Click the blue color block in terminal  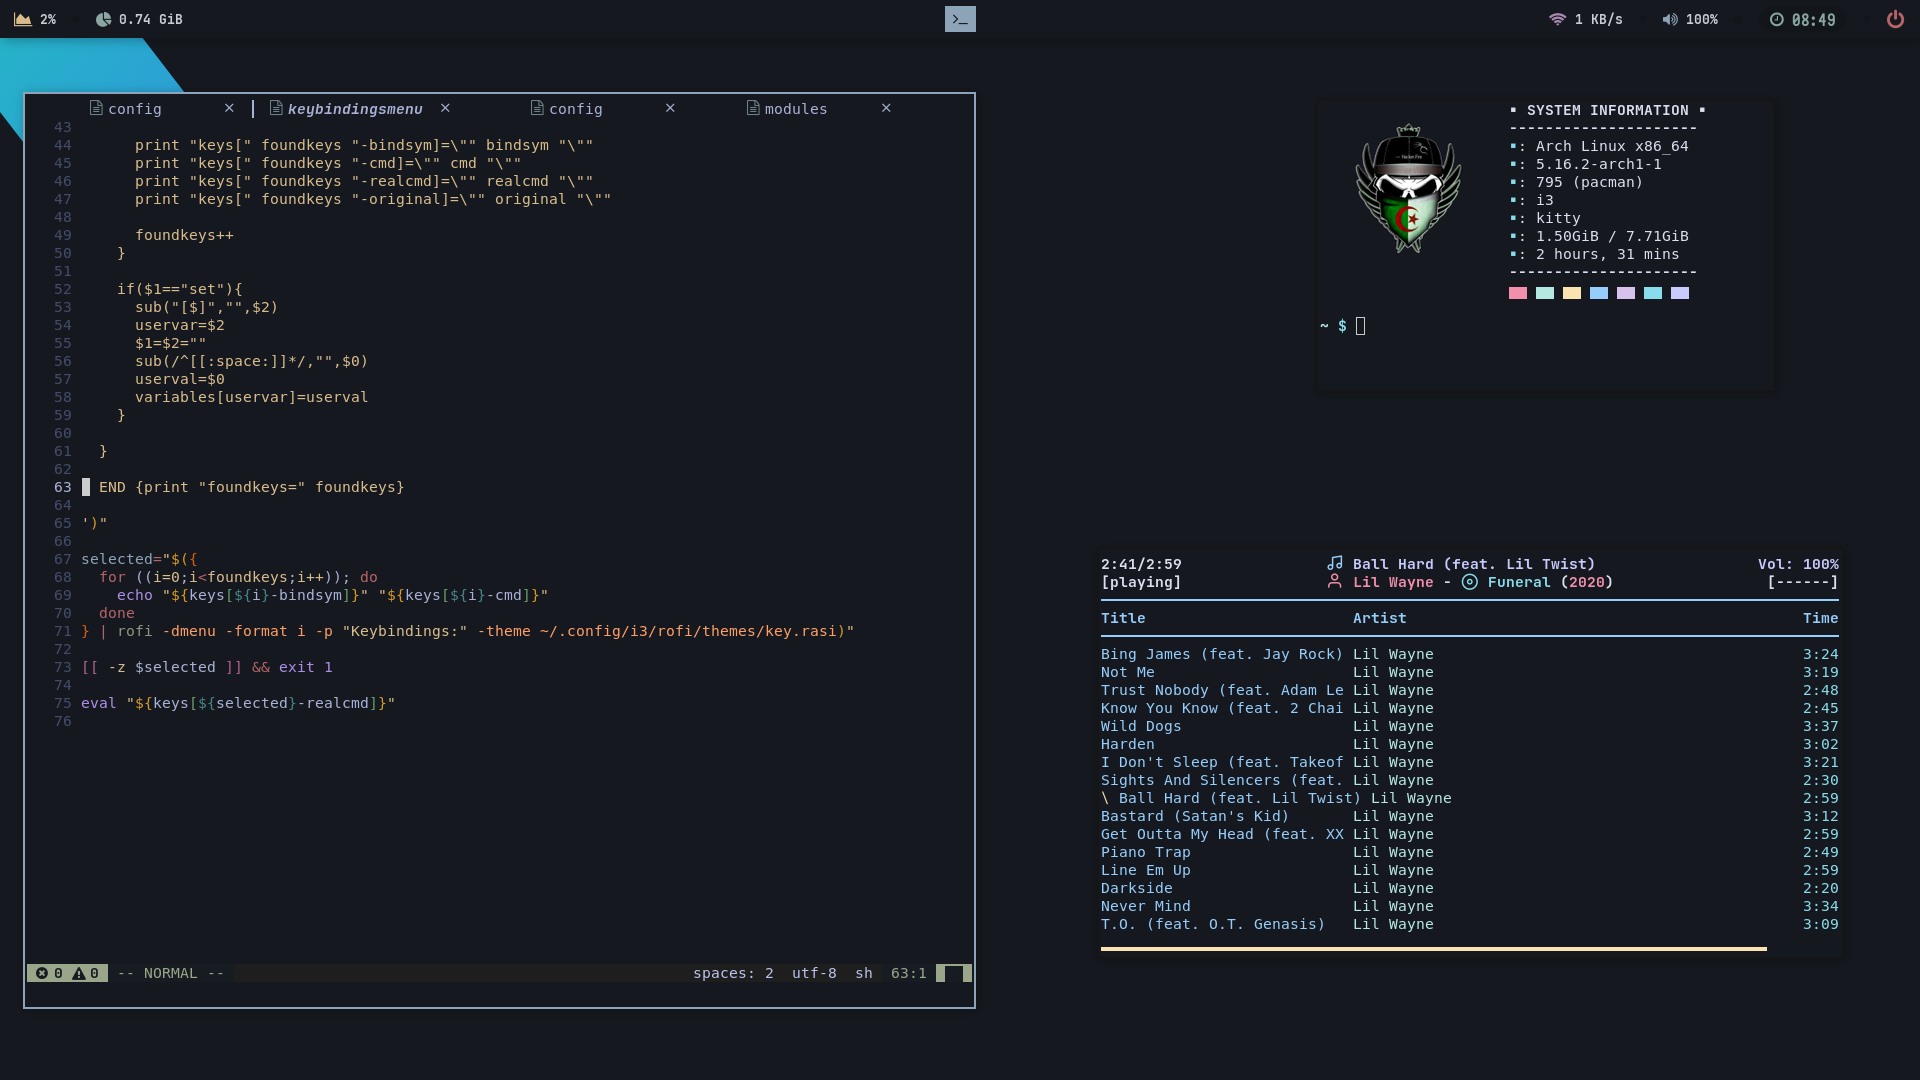tap(1599, 293)
